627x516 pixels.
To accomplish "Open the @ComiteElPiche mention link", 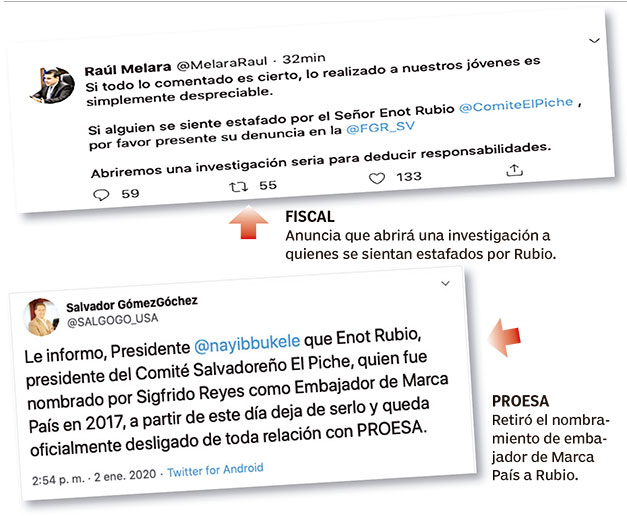I will (x=516, y=105).
